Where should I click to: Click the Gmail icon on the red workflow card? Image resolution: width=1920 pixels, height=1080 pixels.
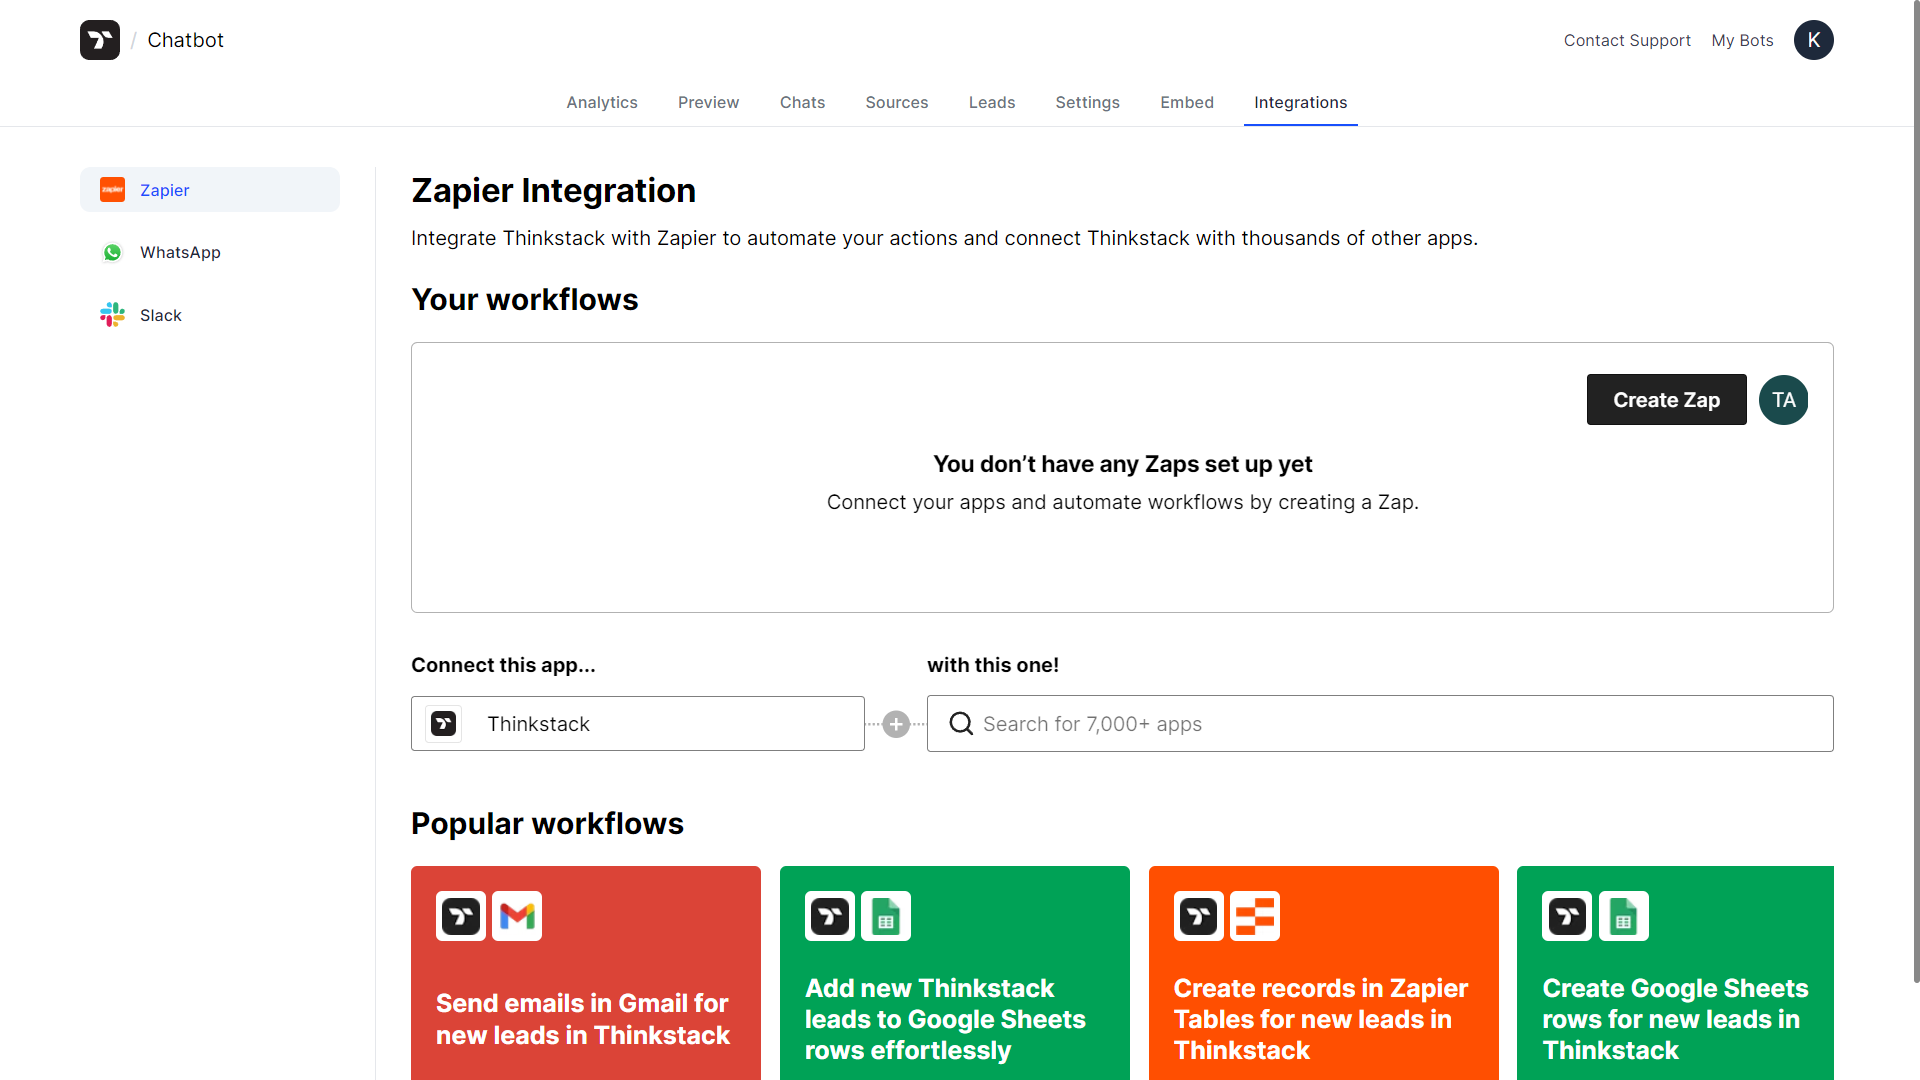[517, 916]
